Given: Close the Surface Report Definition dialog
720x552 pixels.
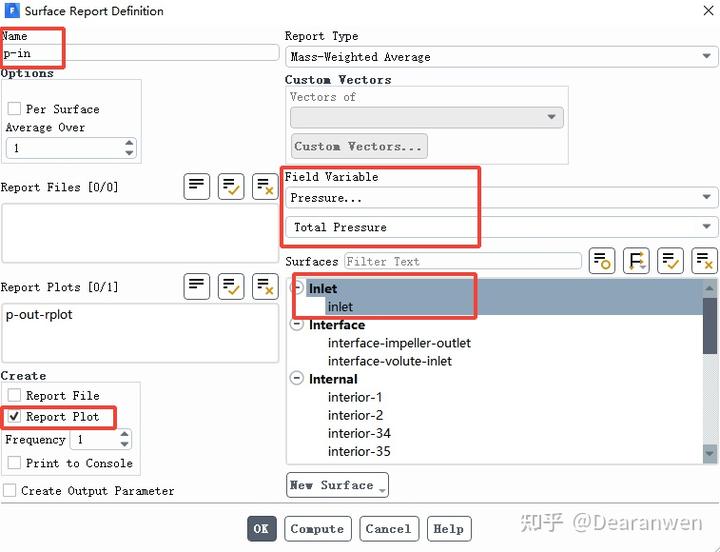Looking at the screenshot, I should [x=709, y=10].
